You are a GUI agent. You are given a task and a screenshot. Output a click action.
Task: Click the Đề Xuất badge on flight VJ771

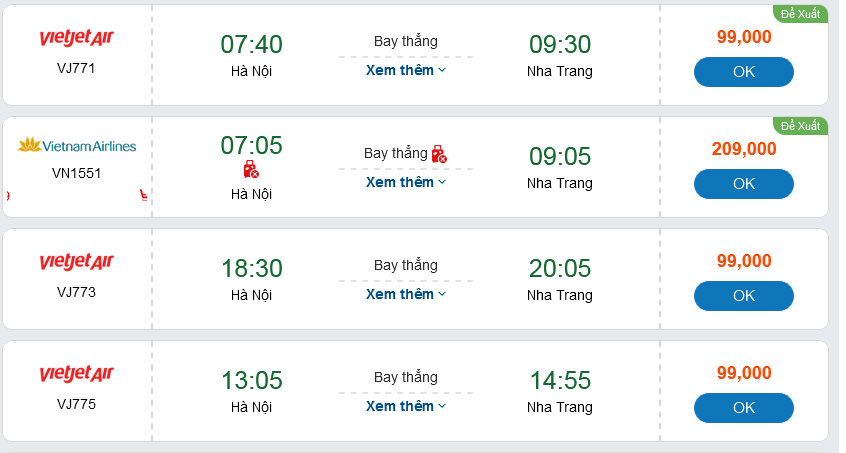(x=800, y=14)
